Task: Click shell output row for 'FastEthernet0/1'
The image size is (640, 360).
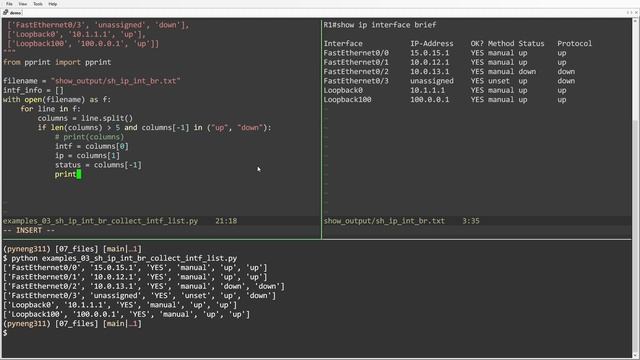Action: point(135,277)
